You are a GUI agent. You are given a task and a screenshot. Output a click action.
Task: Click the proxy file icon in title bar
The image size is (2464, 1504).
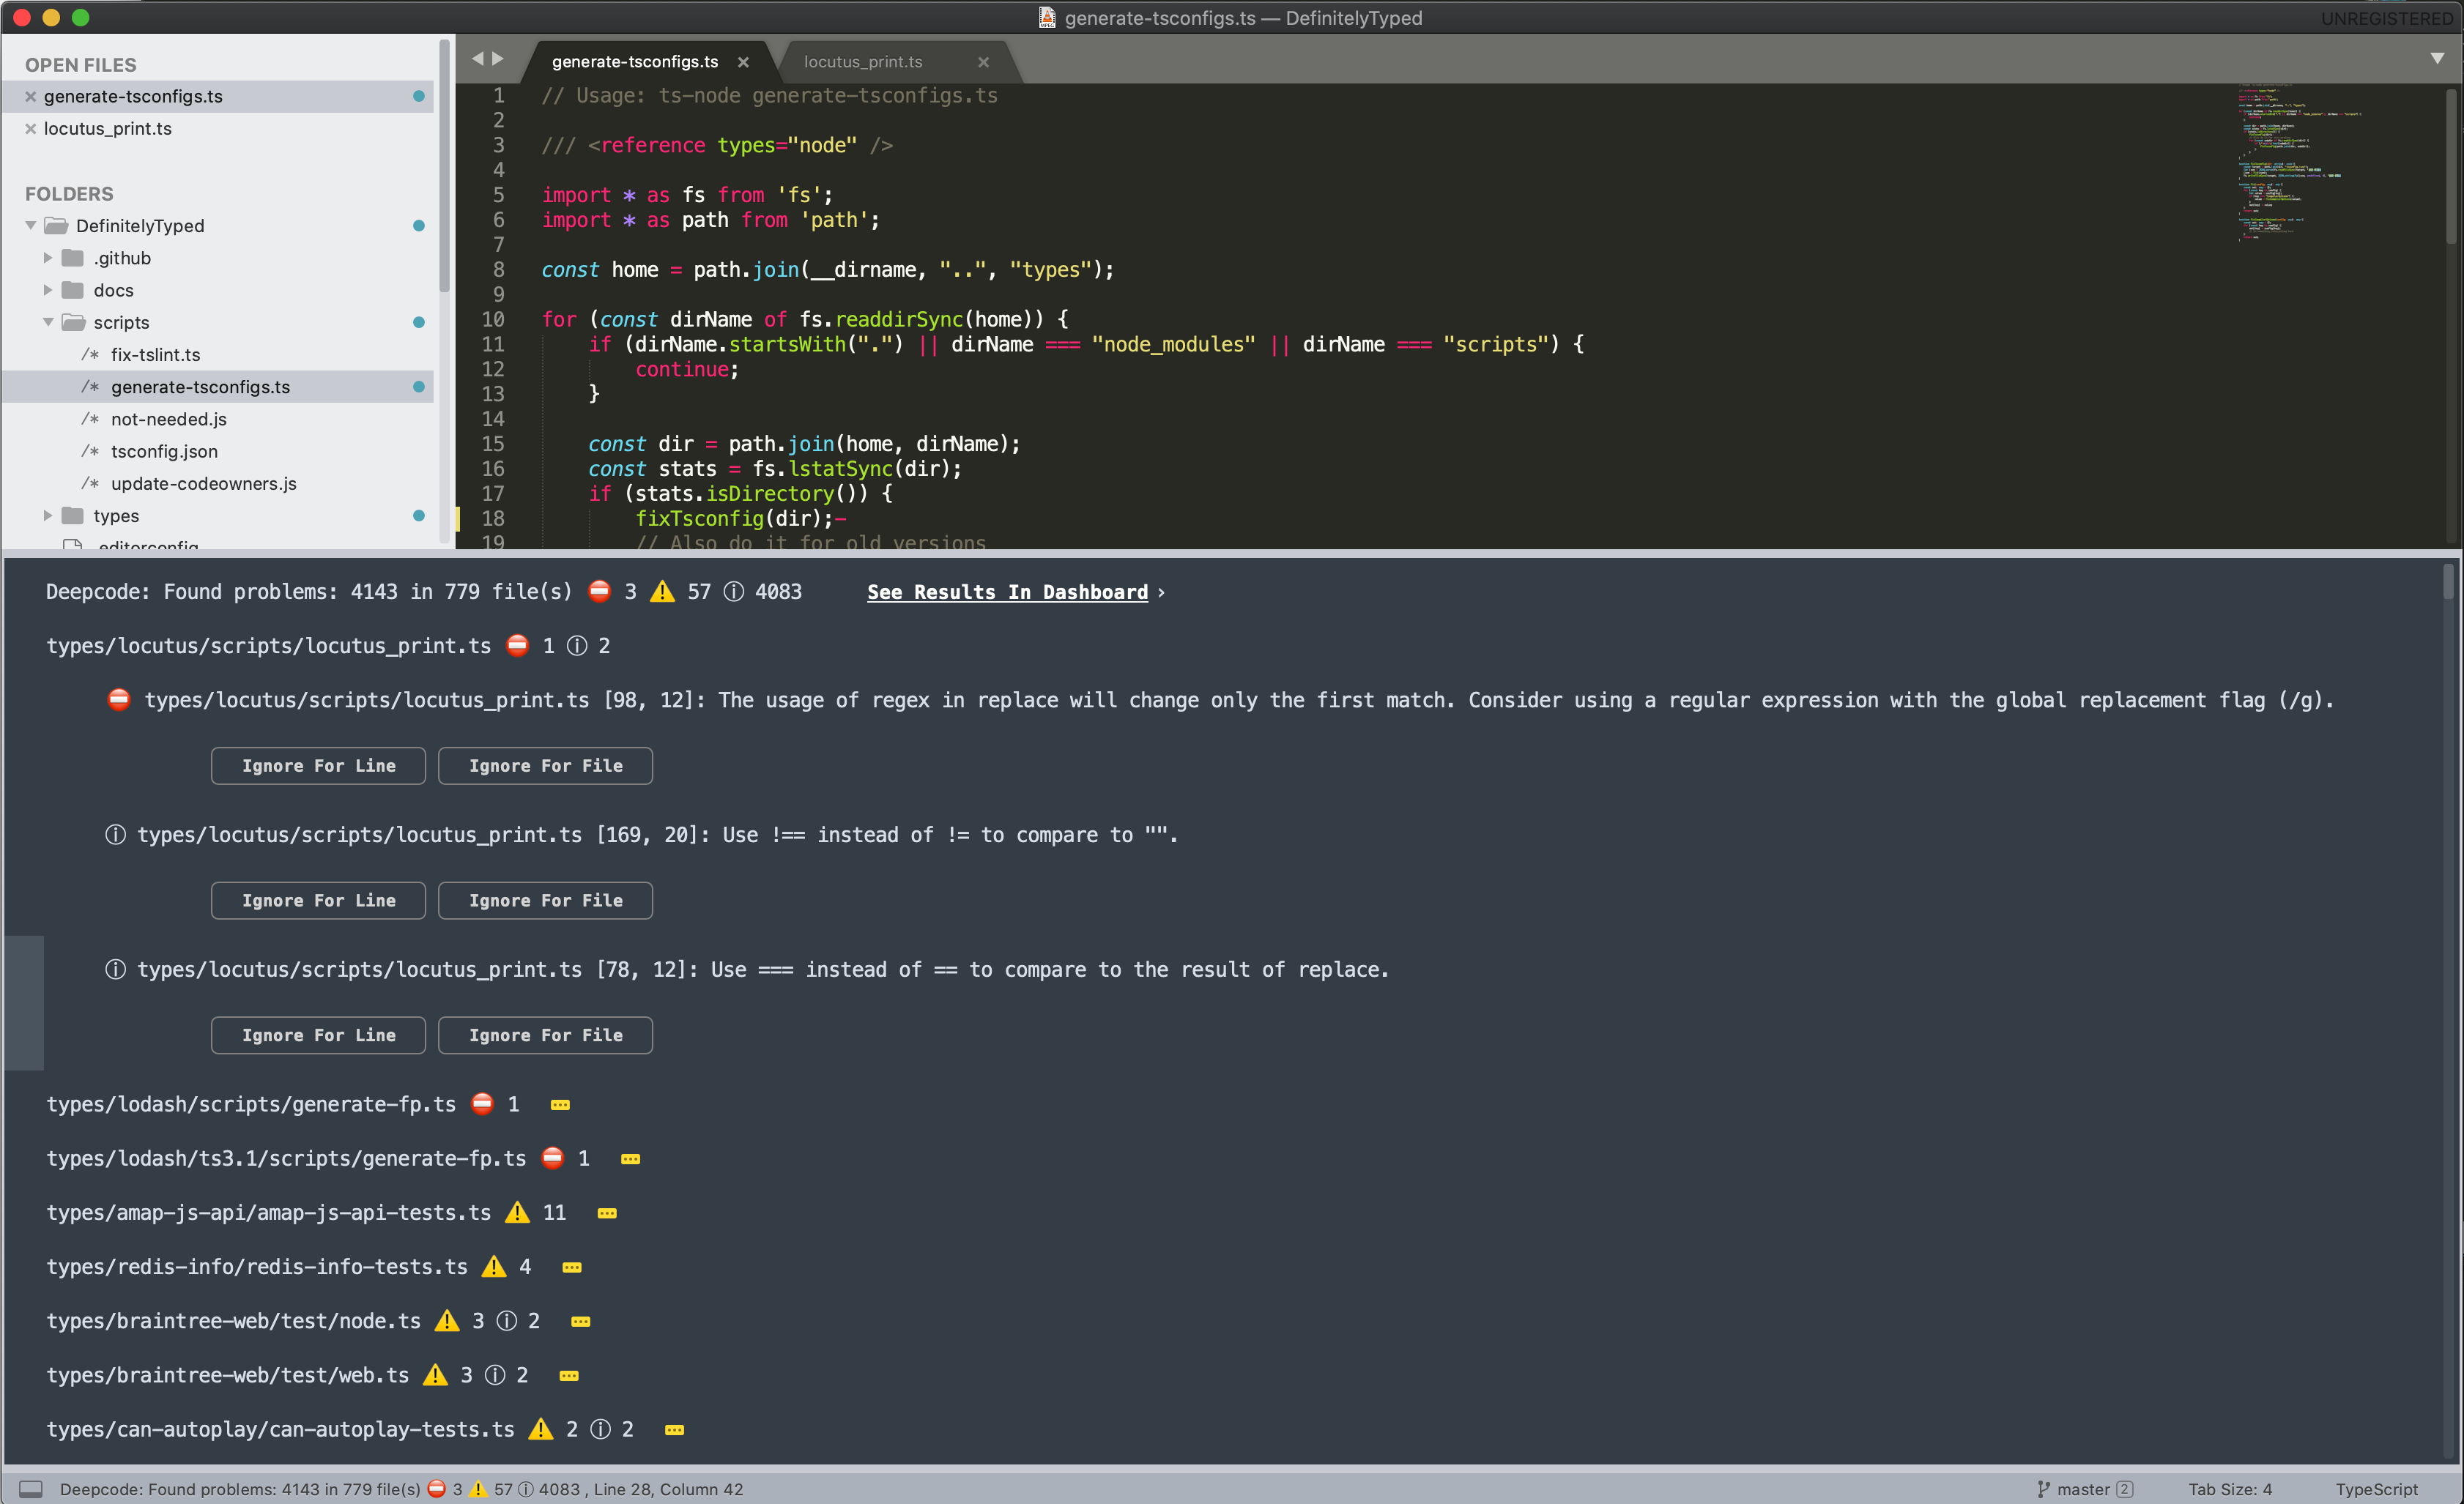(1047, 17)
